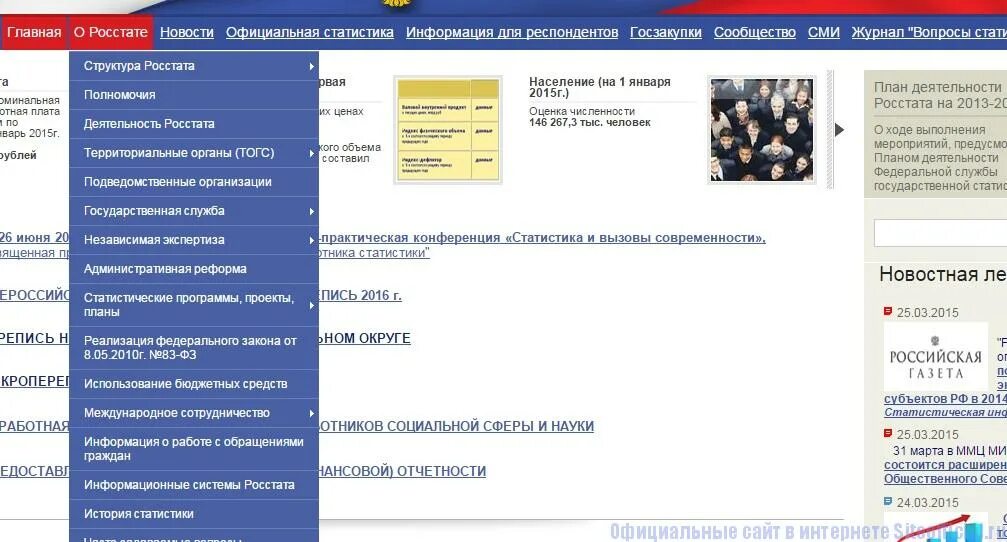This screenshot has height=542, width=1007.
Task: Click the yellow GDP table thumbnail
Action: pyautogui.click(x=448, y=130)
